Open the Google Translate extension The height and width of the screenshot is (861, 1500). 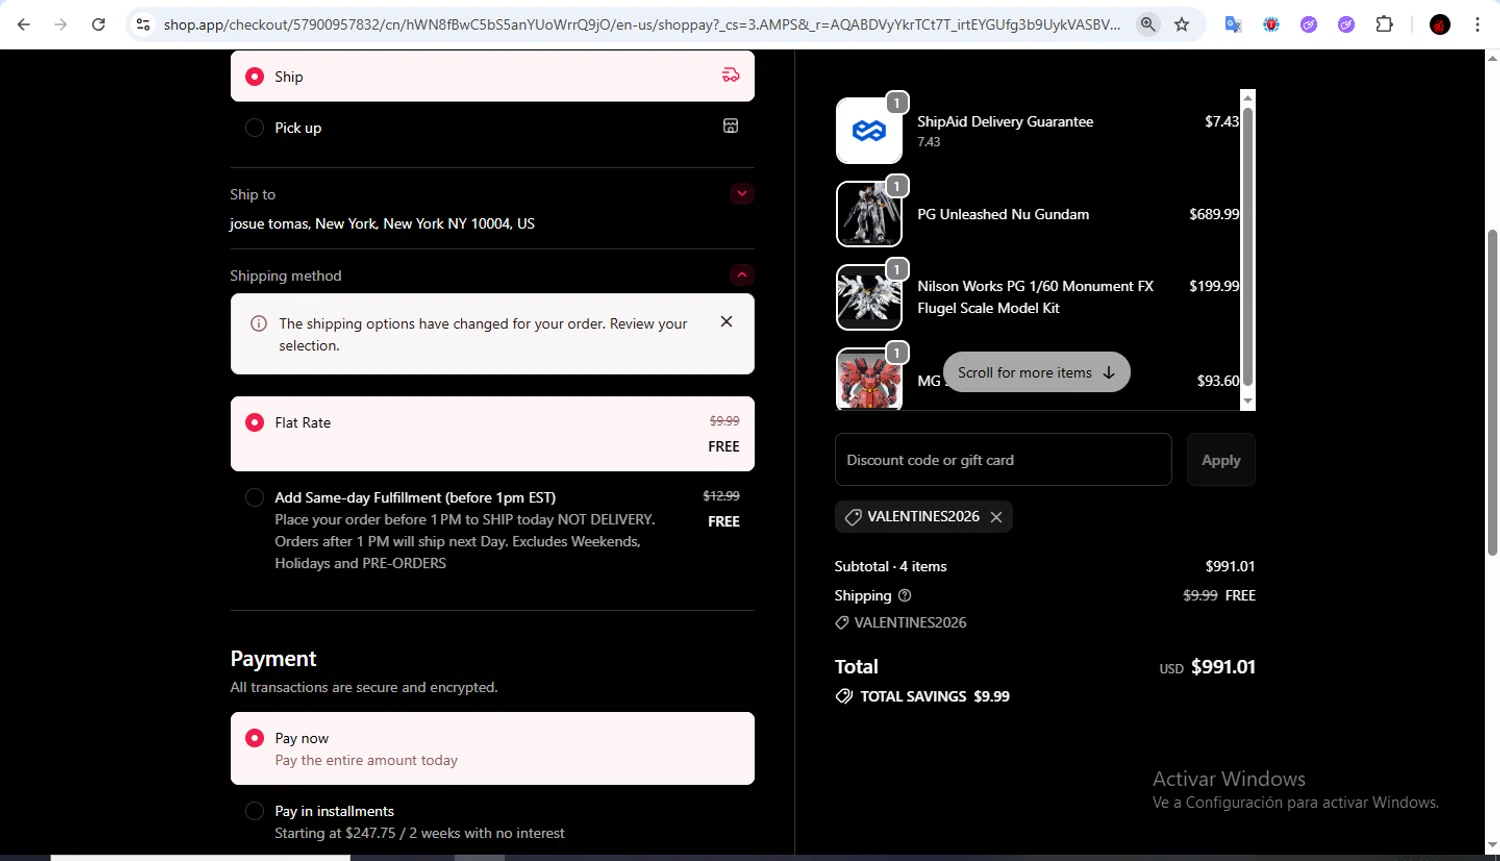coord(1234,24)
